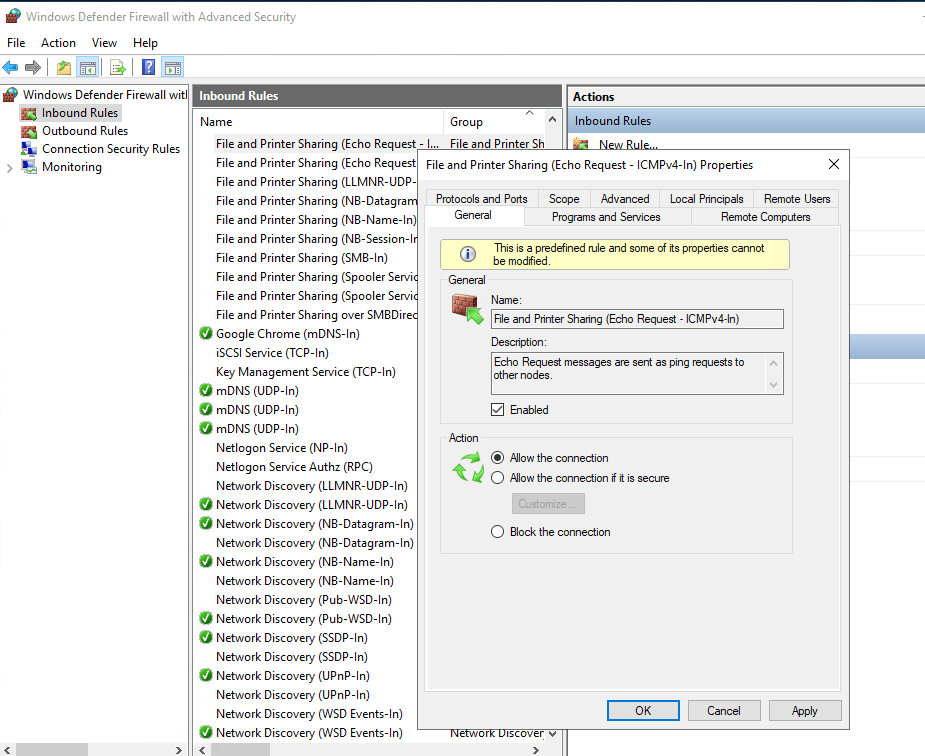Viewport: 925px width, 756px height.
Task: Toggle Show/Hide Console Tree toolbar icon
Action: [x=88, y=68]
